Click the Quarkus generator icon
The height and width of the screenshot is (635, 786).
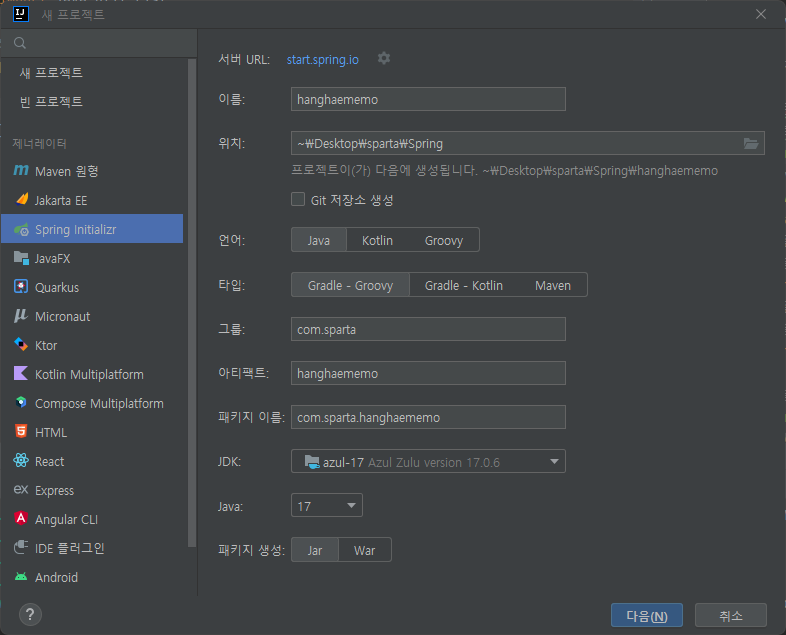21,287
